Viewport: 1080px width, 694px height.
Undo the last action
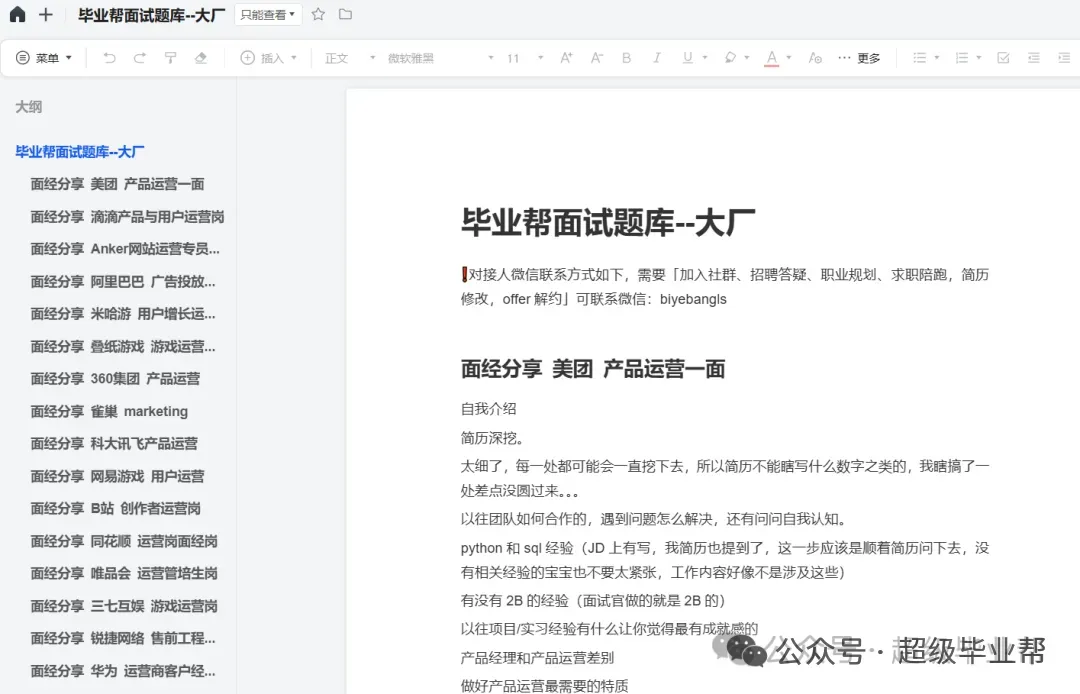click(x=109, y=58)
